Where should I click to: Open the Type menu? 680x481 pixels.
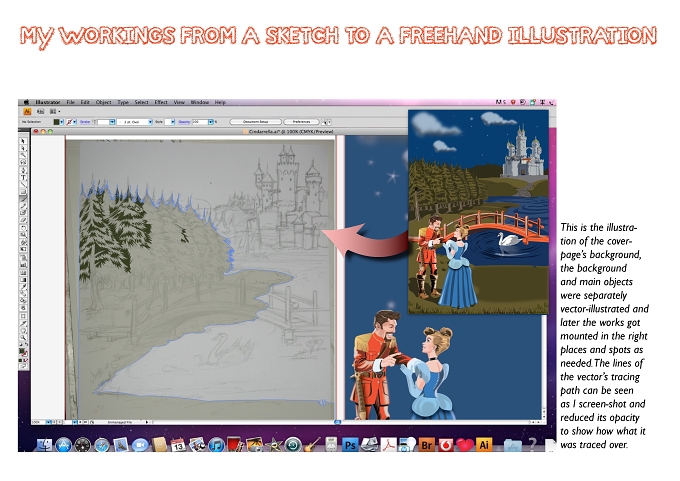[x=123, y=102]
